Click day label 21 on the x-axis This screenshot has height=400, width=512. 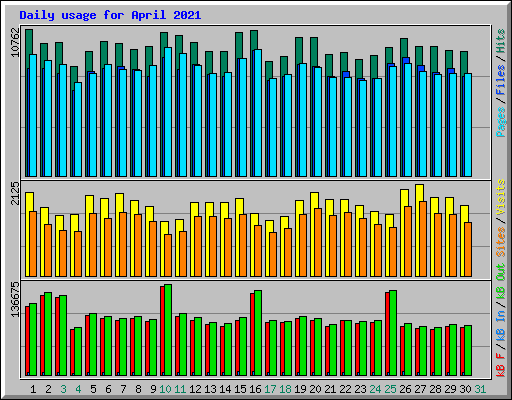click(x=330, y=389)
